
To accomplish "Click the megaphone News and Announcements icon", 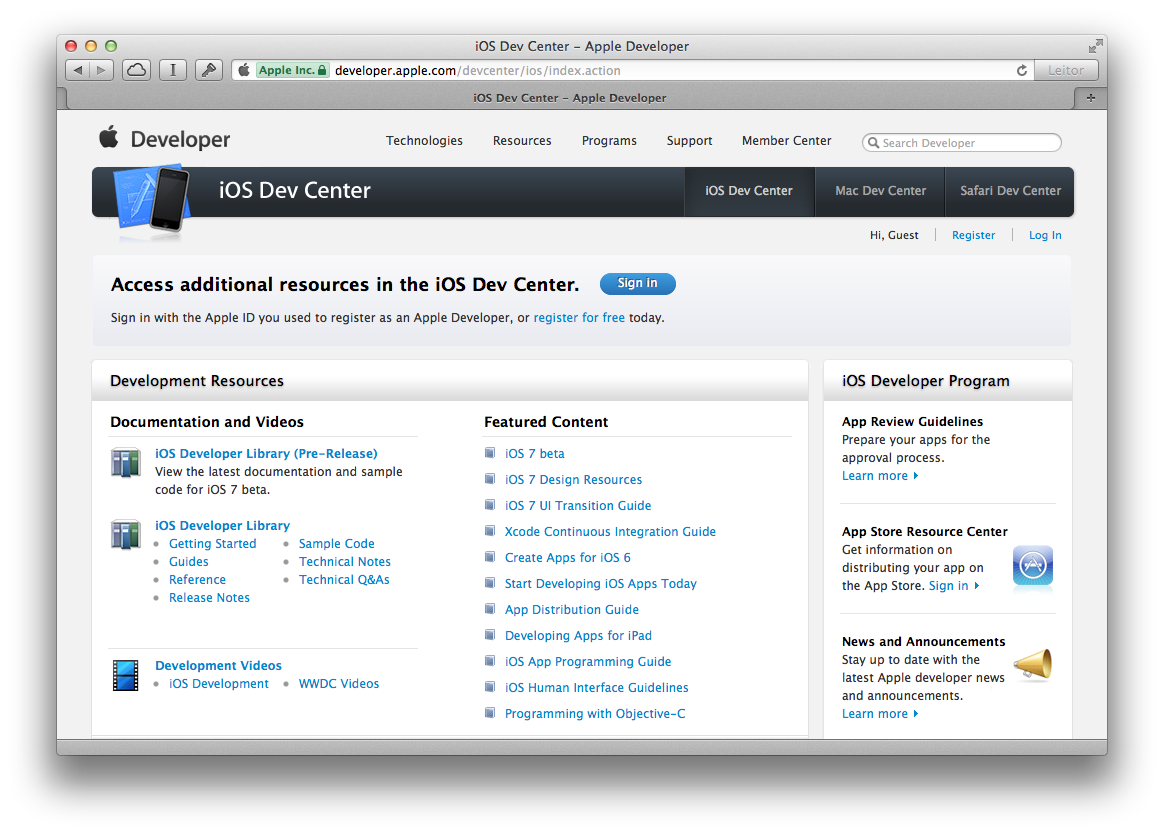I will point(1033,664).
